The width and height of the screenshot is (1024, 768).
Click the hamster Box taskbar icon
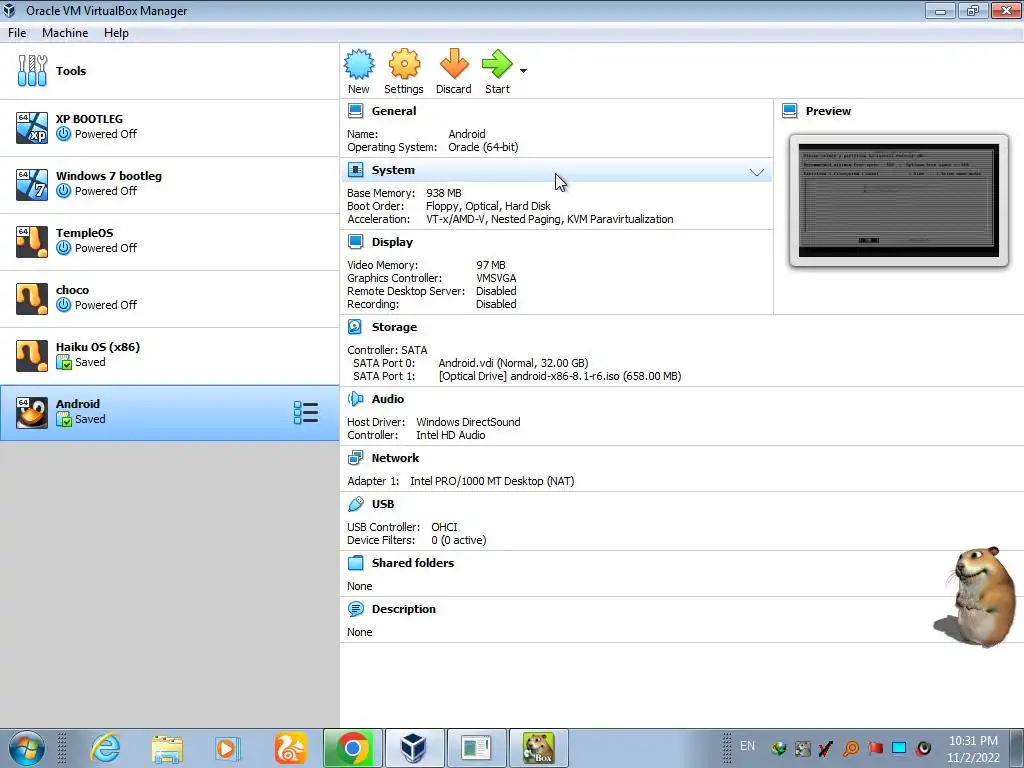(538, 748)
